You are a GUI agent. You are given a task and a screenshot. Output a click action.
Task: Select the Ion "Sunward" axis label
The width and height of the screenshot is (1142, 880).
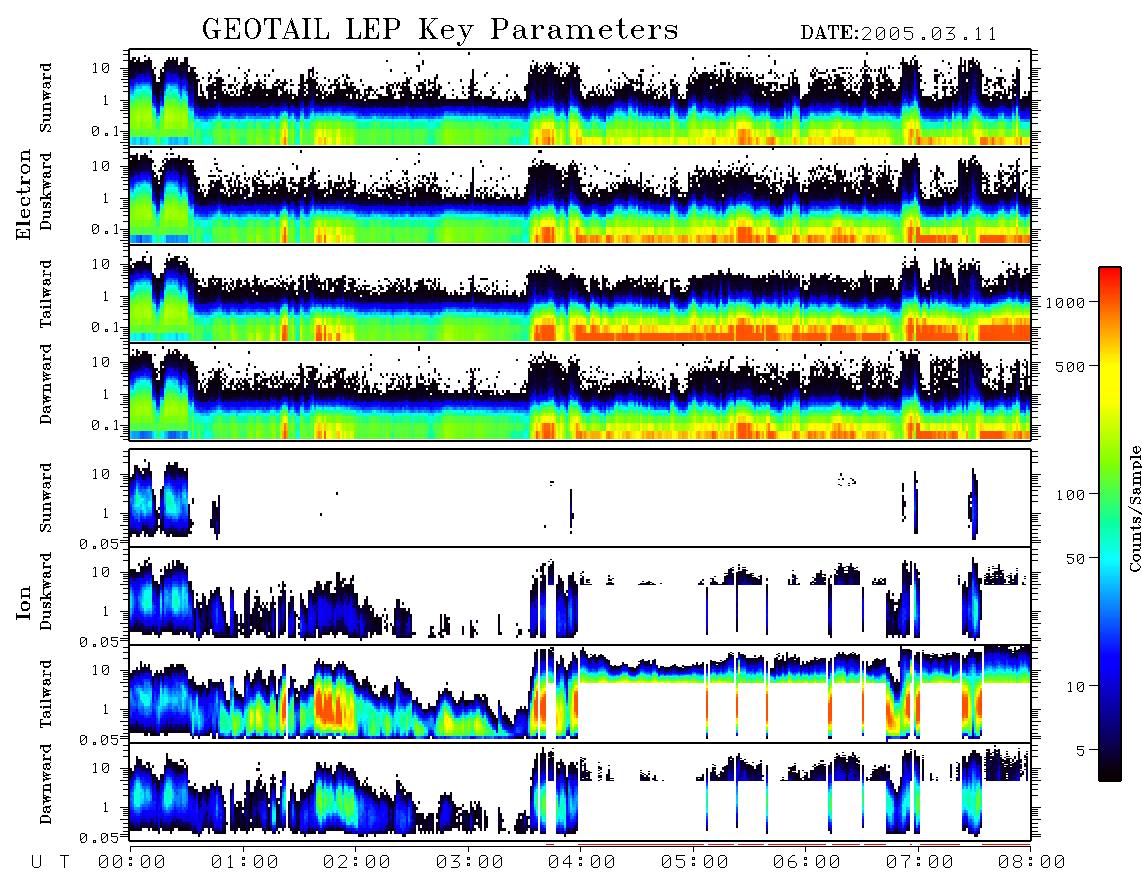(46, 498)
